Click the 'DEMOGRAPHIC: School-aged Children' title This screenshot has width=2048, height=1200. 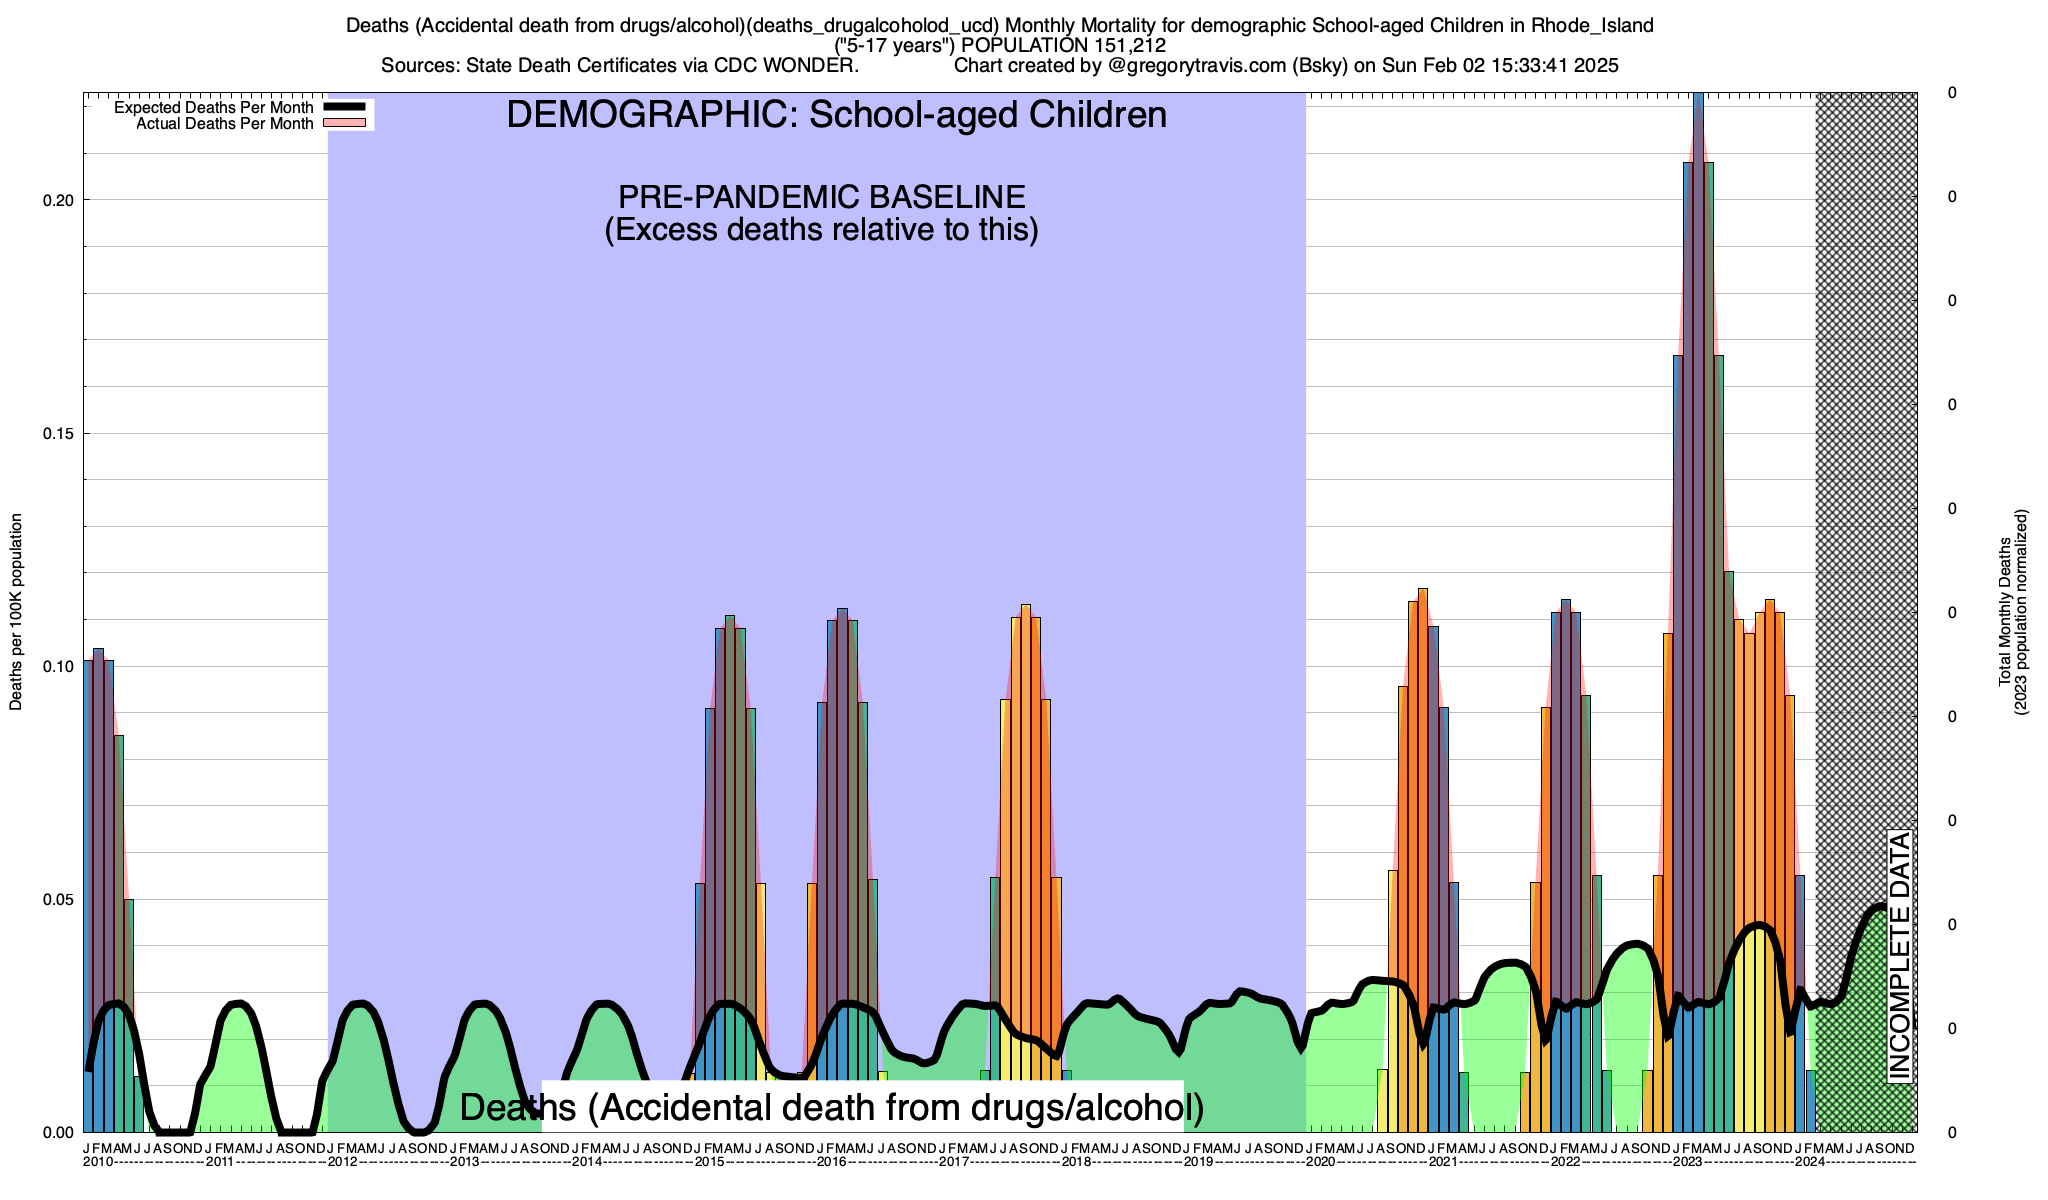point(836,115)
